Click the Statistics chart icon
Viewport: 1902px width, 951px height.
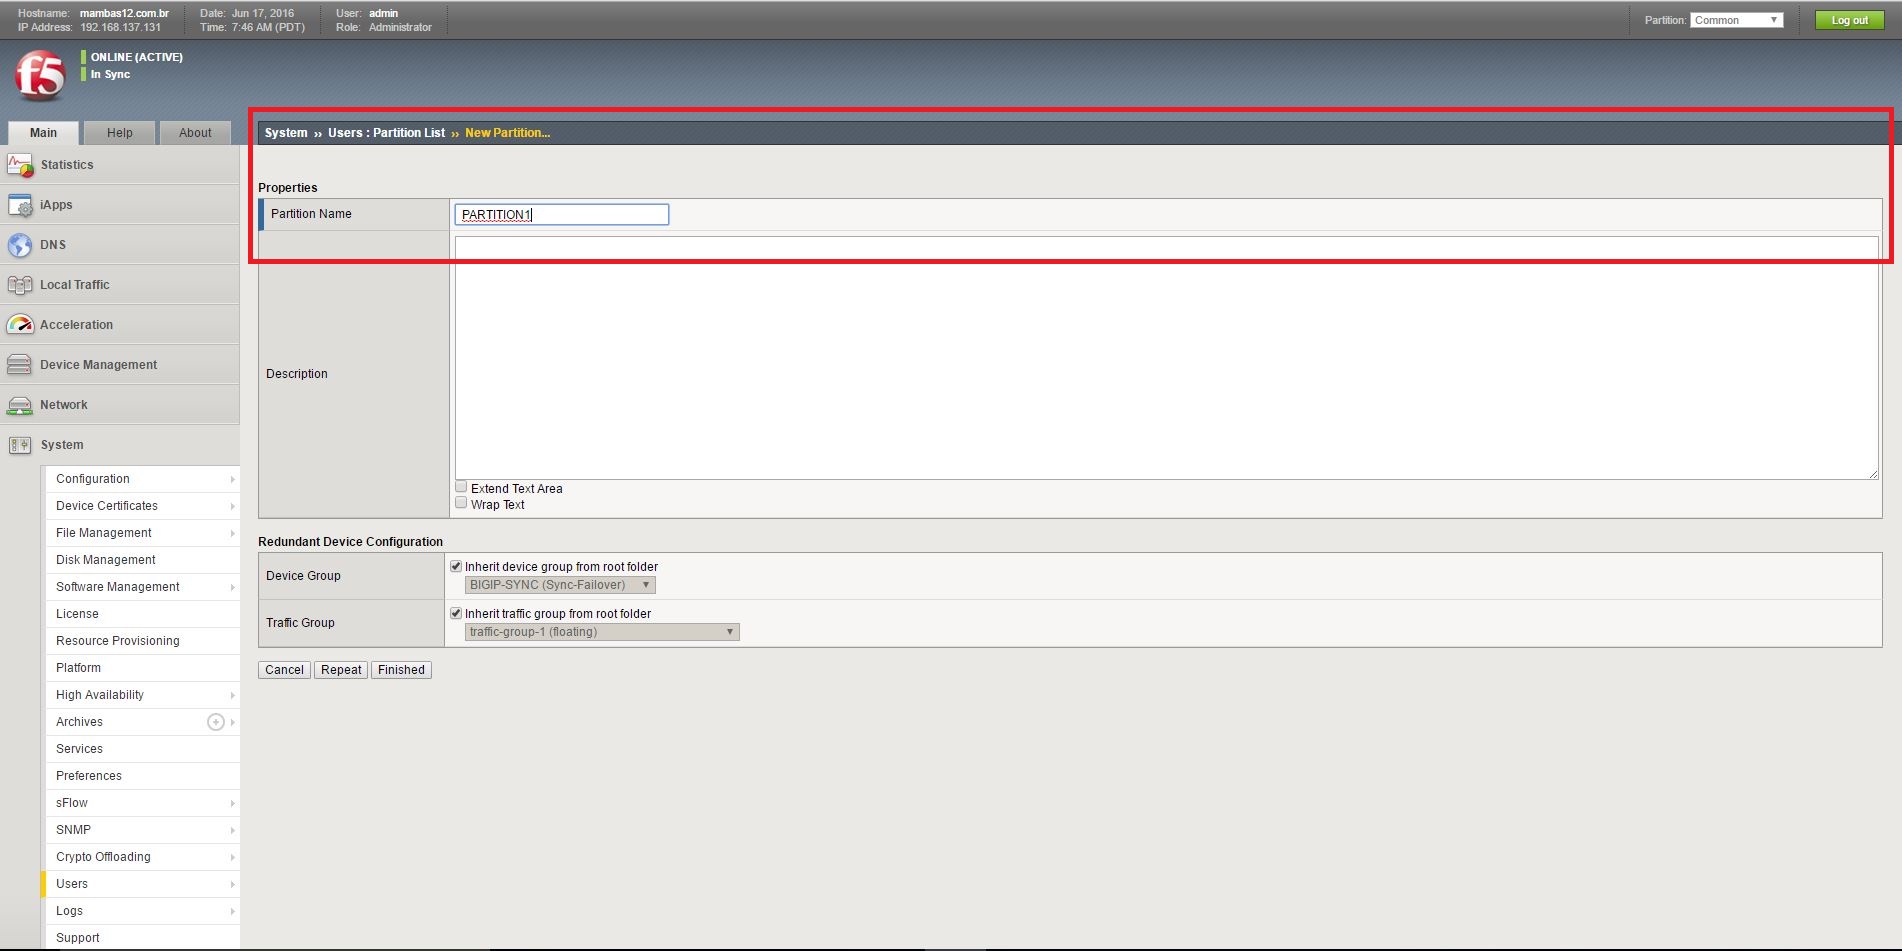pos(20,165)
